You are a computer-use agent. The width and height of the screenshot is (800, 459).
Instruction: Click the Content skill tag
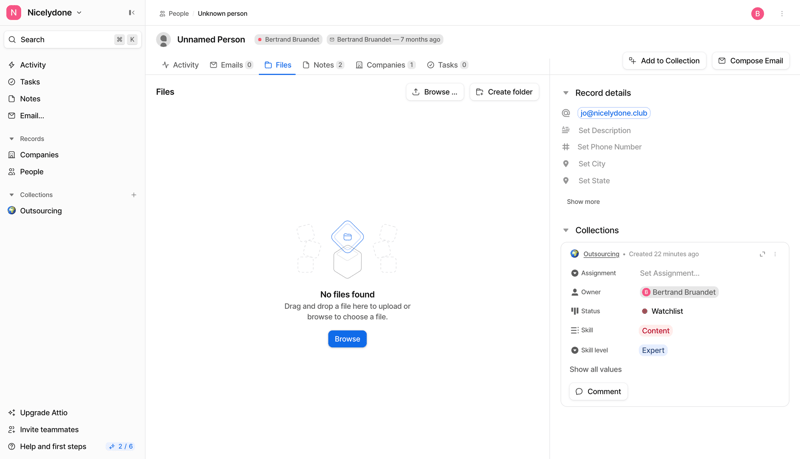tap(656, 330)
